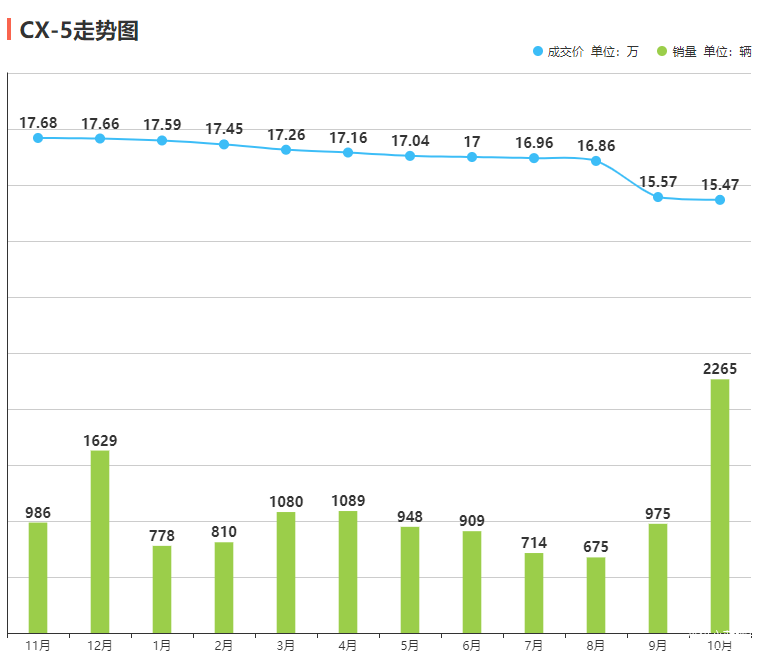The image size is (764, 666).
Task: Click the 17.04 price point marker
Action: coord(410,156)
